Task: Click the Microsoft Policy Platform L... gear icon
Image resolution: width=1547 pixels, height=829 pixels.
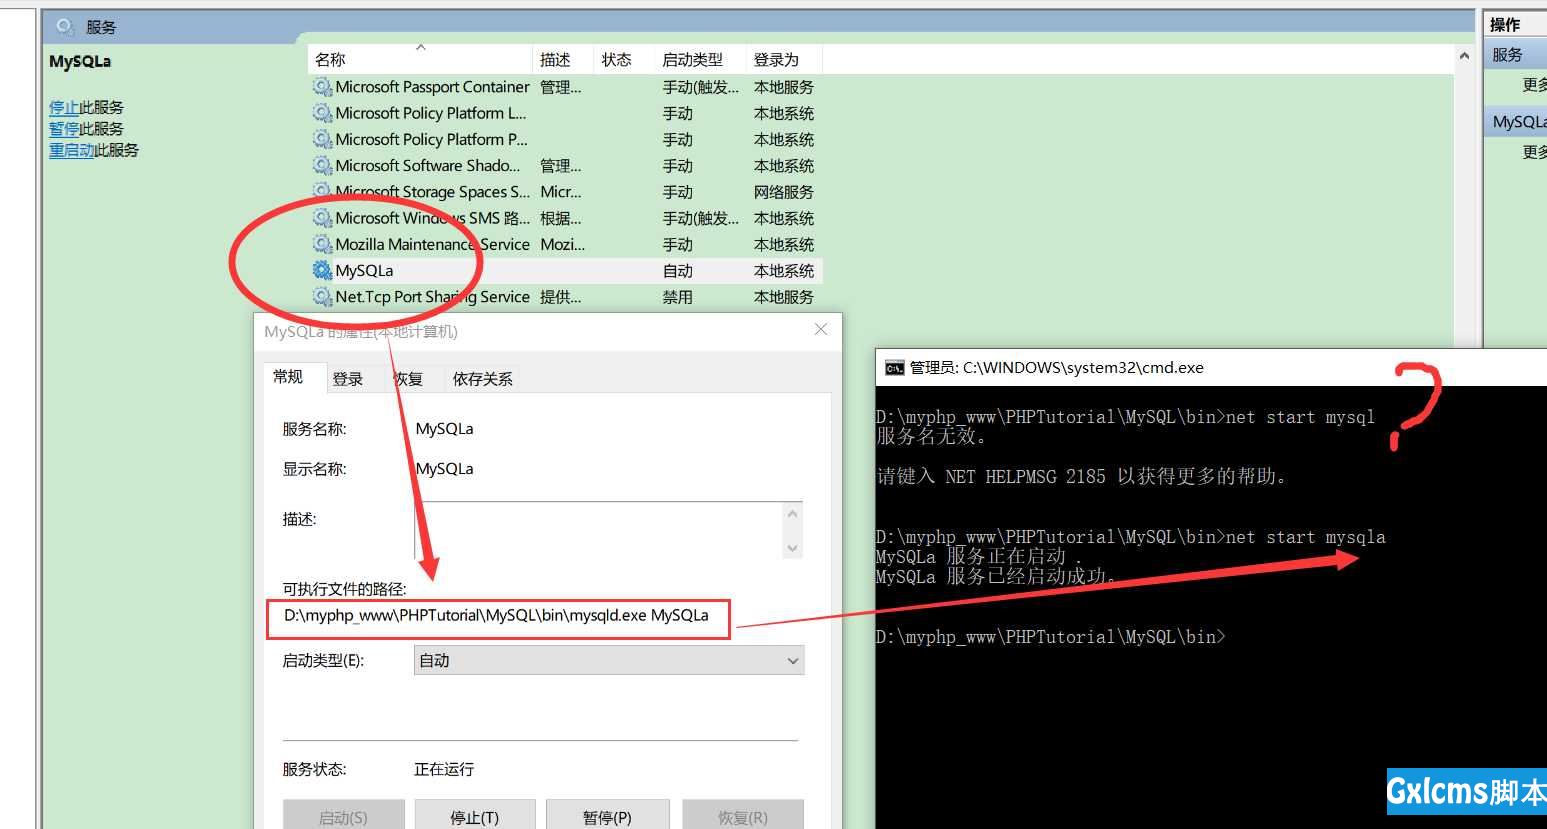Action: click(x=322, y=113)
